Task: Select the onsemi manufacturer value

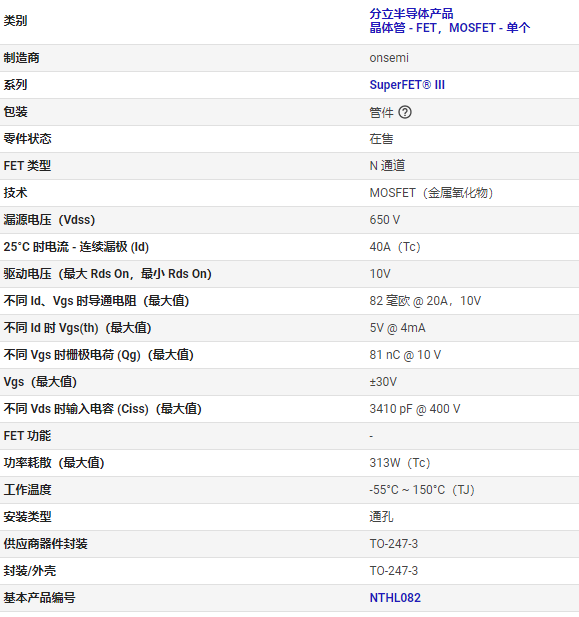Action: coord(389,58)
